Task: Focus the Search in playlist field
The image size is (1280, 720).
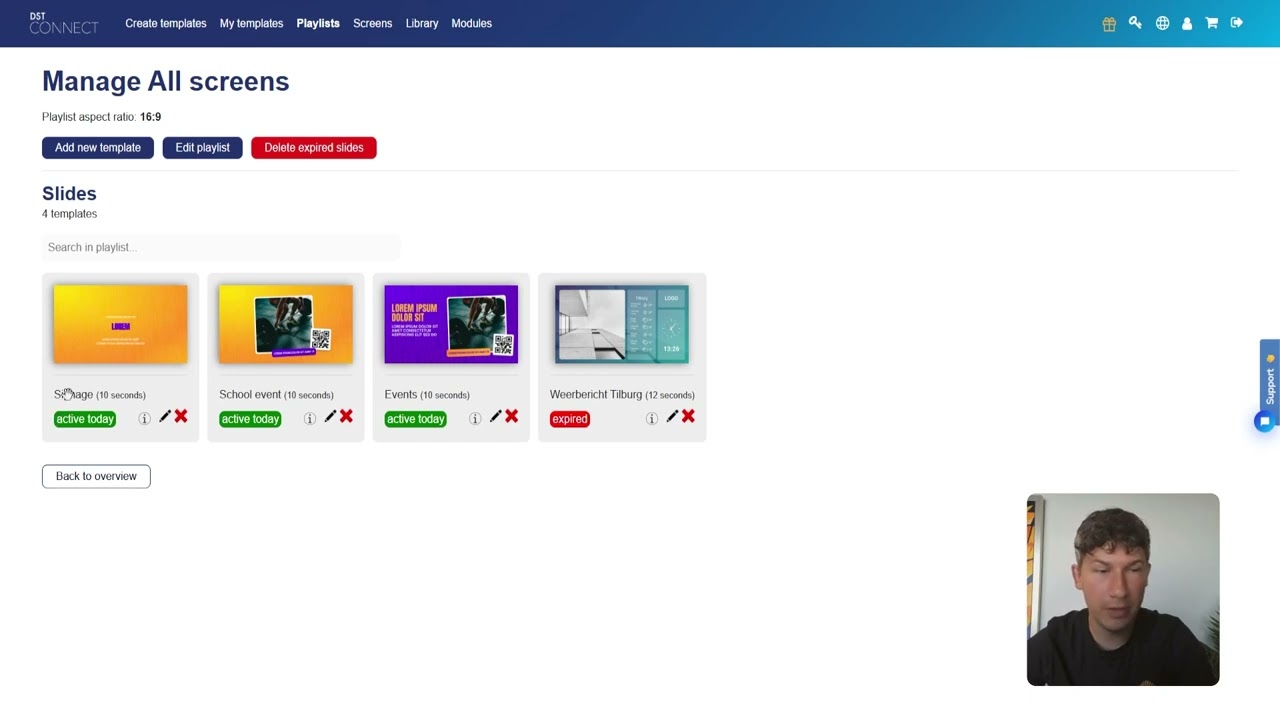Action: [220, 247]
